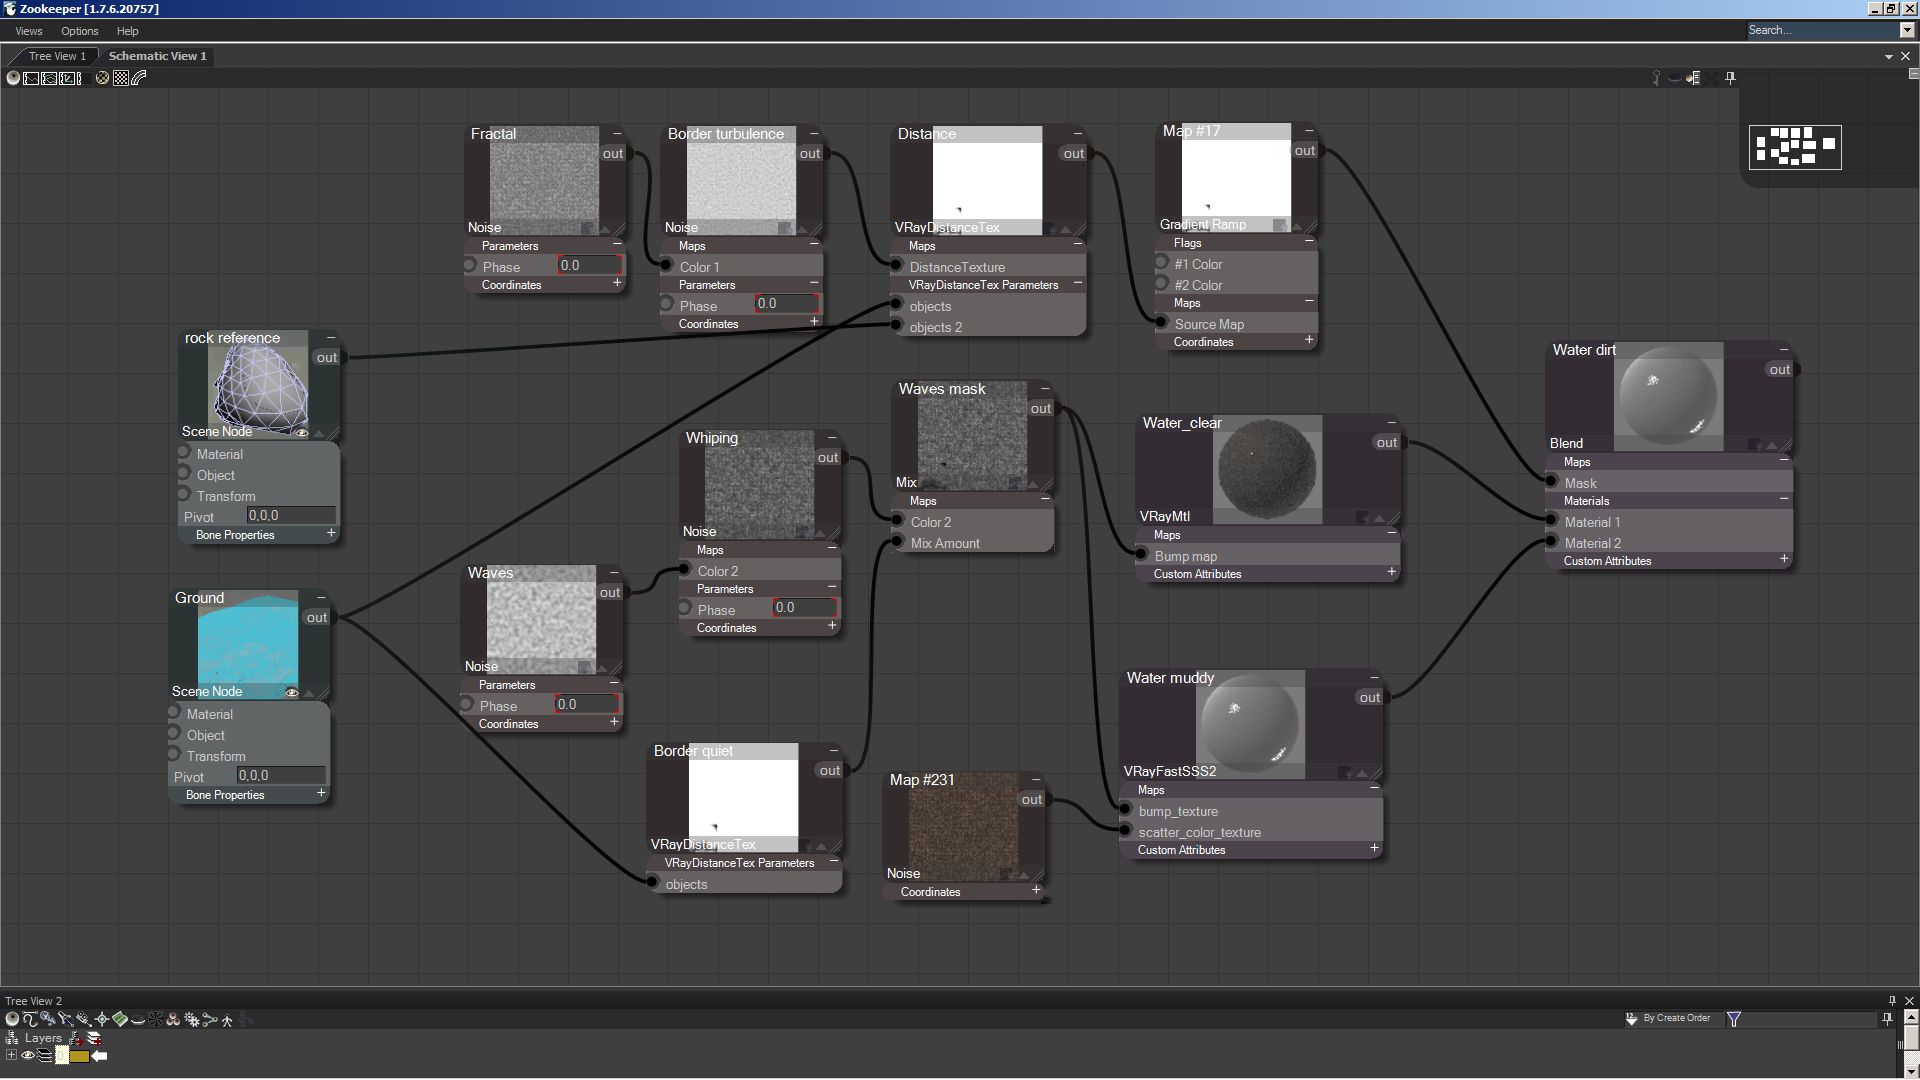Expand Bone Properties on Ground node

pyautogui.click(x=321, y=793)
